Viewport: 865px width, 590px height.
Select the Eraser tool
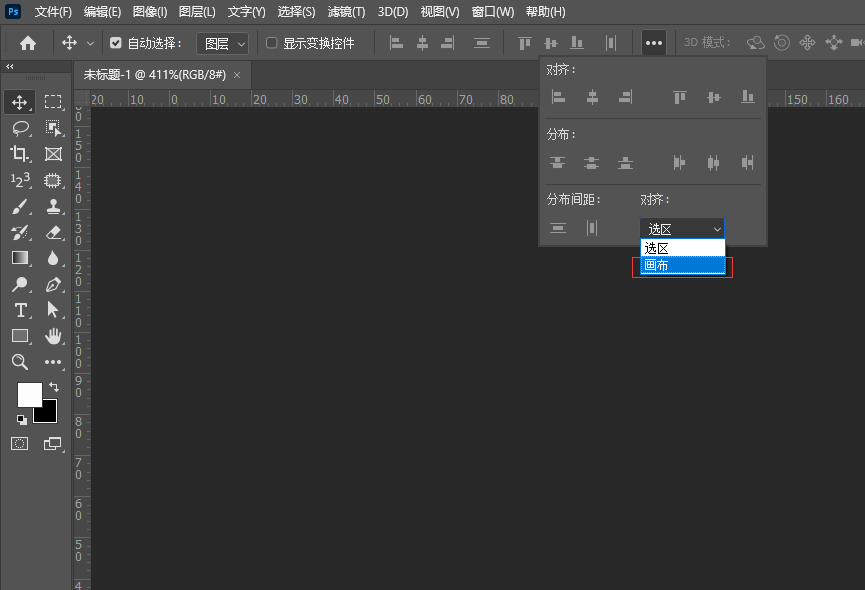tap(53, 232)
